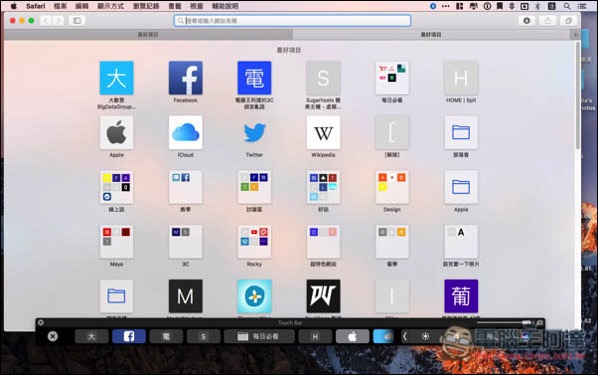Open the folder tile left of the M tile
This screenshot has height=375, width=598.
tap(116, 296)
